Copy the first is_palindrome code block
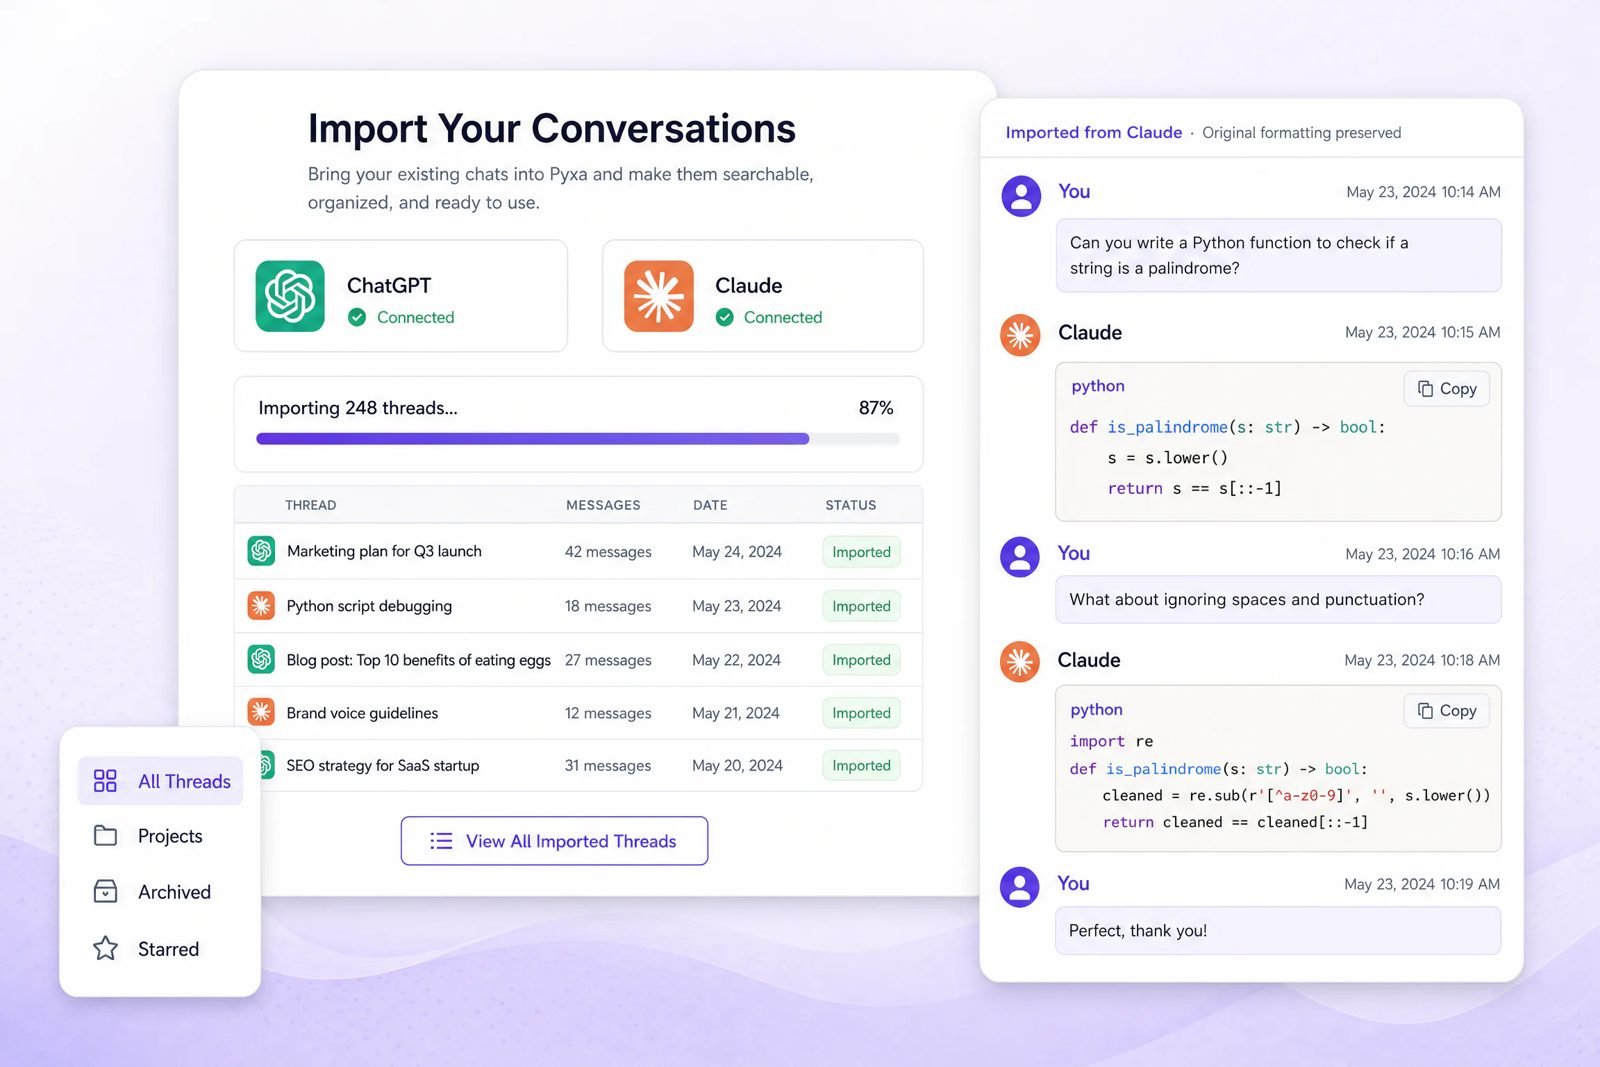Screen dimensions: 1600x1067 pos(1447,389)
